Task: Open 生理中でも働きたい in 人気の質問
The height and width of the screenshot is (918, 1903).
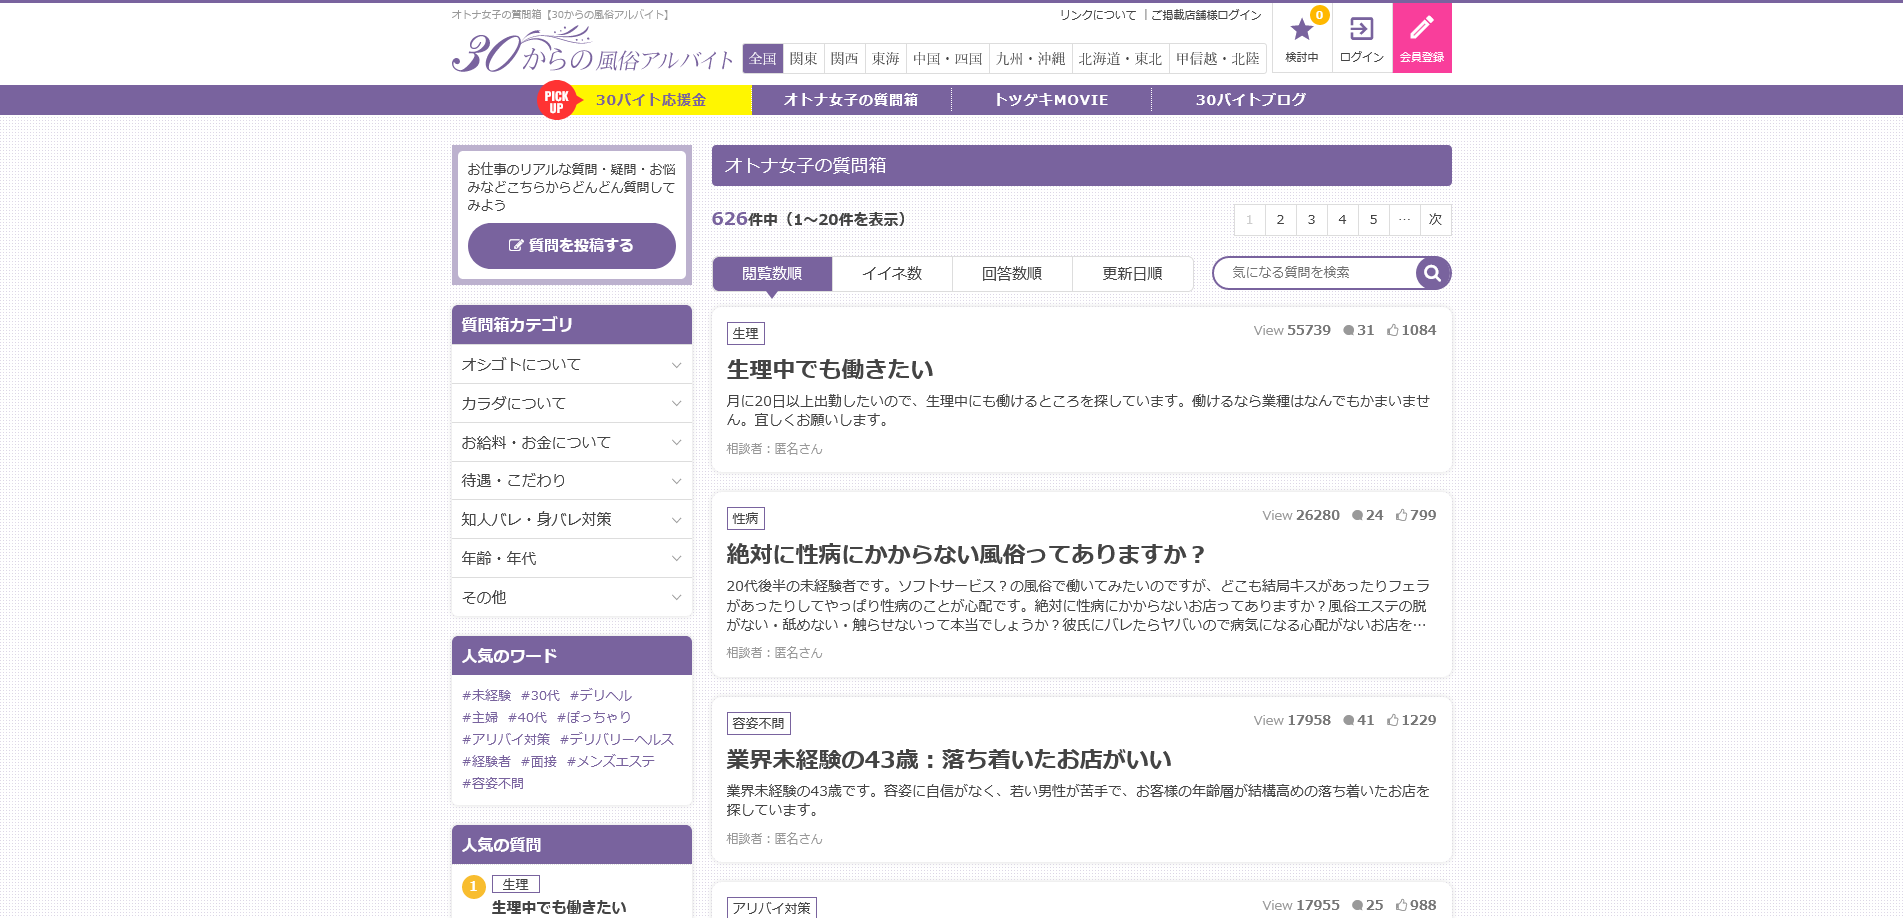Action: [559, 907]
